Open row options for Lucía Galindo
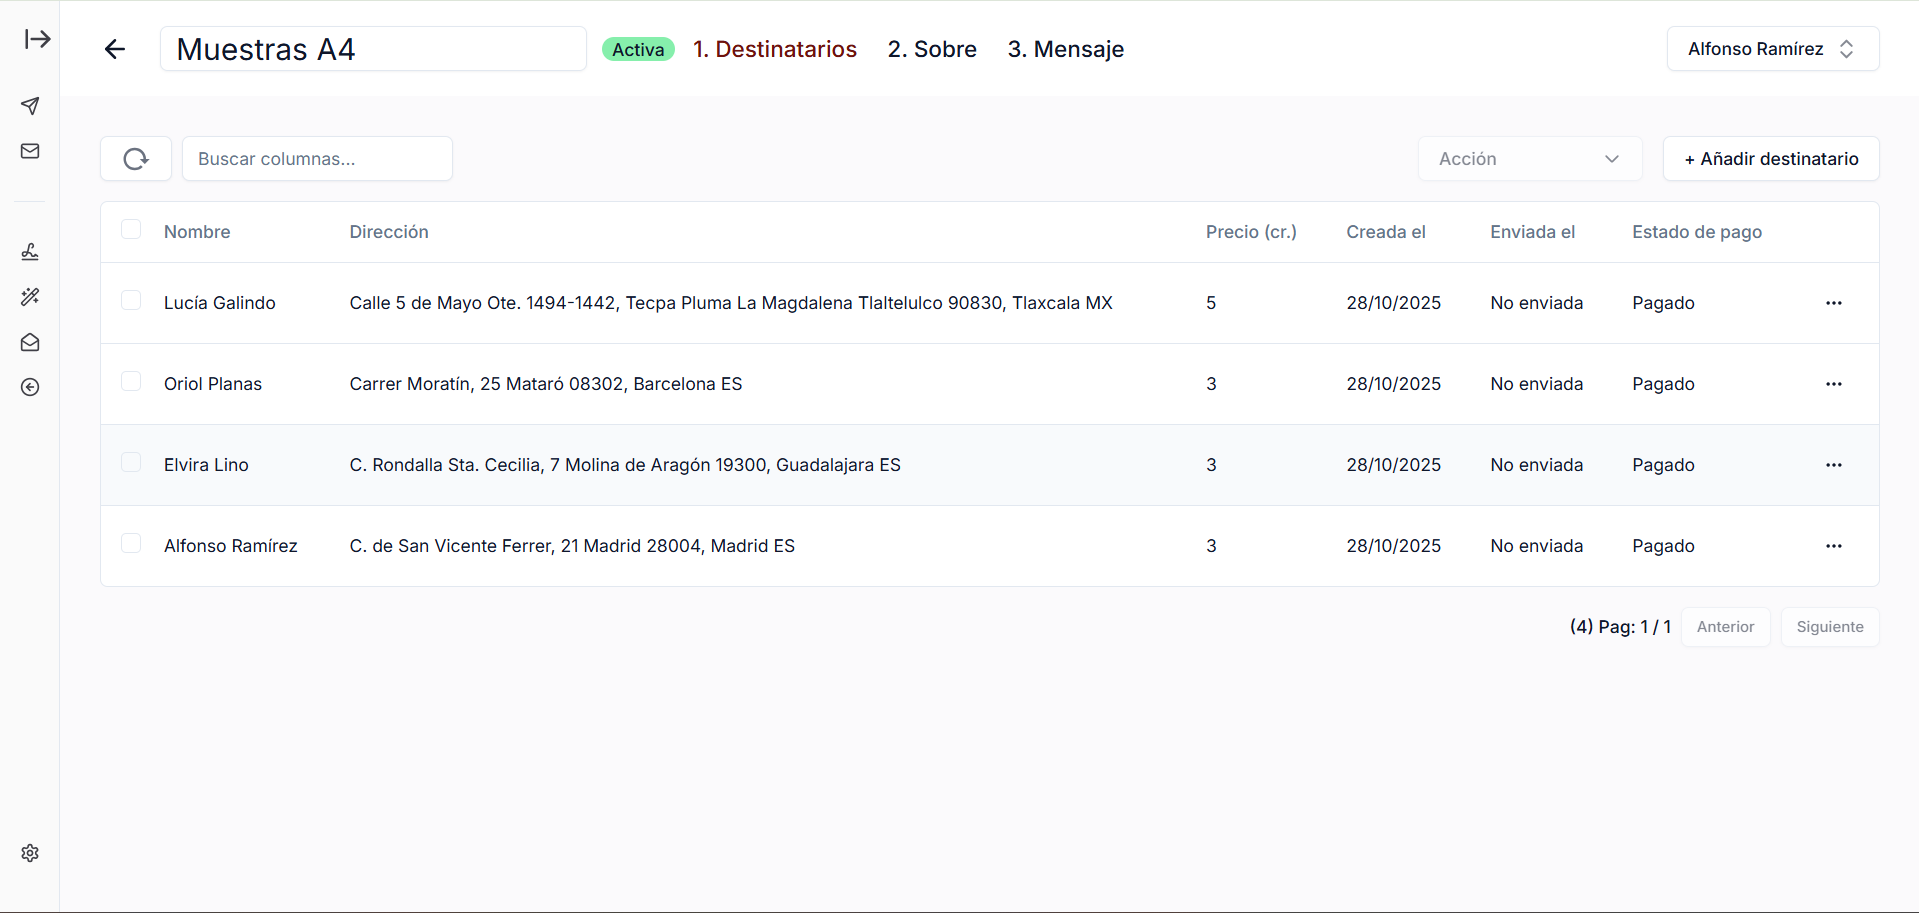The image size is (1919, 913). (1833, 303)
